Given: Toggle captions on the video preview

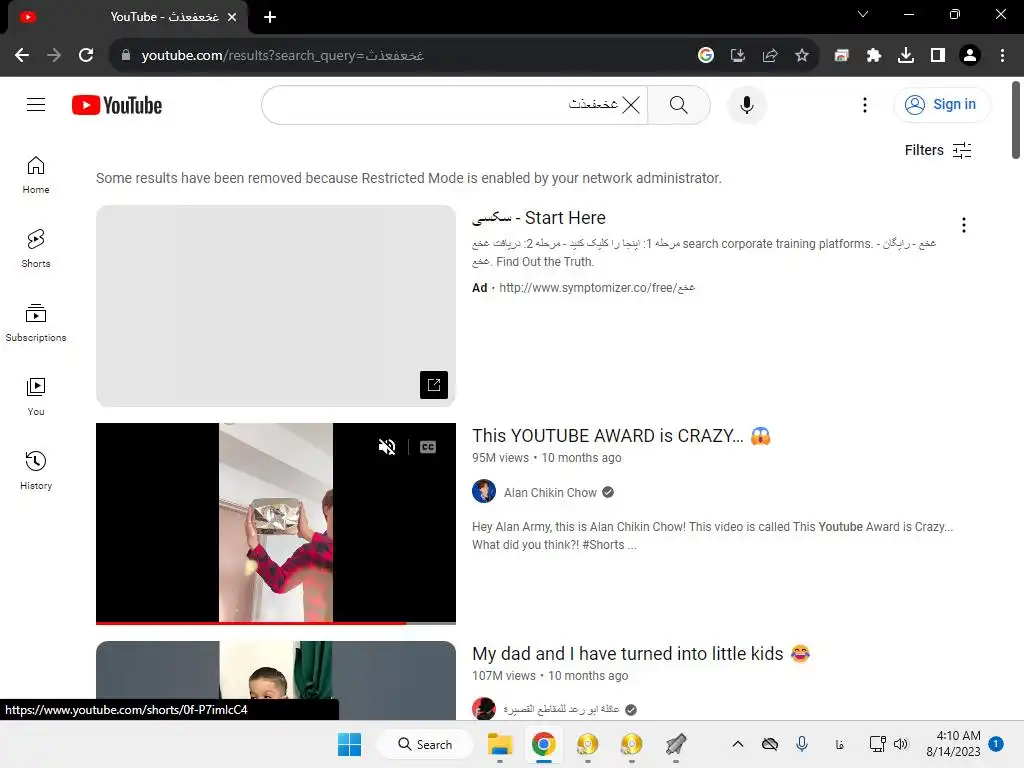Looking at the screenshot, I should click(x=428, y=447).
